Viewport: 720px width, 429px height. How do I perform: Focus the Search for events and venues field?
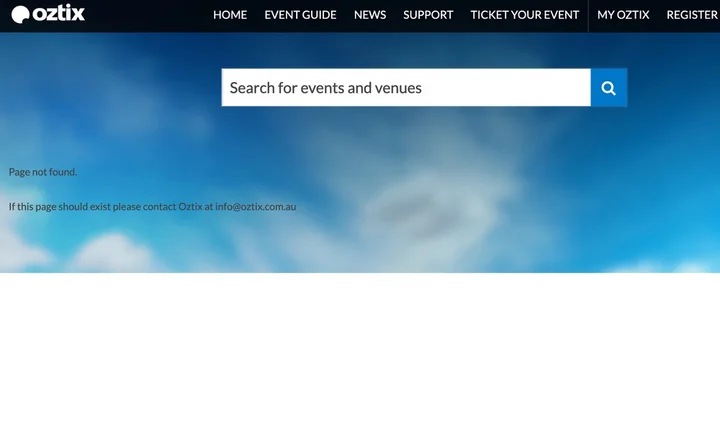(405, 88)
